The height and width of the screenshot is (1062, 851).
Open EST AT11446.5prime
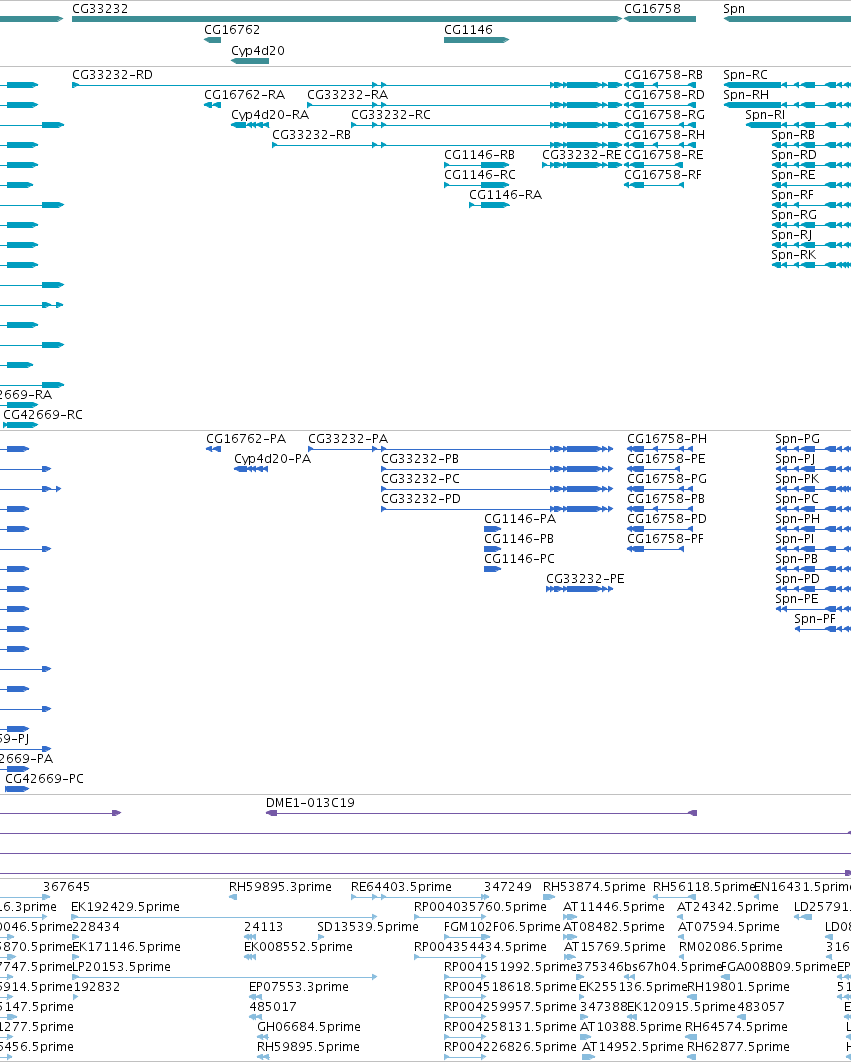[614, 906]
